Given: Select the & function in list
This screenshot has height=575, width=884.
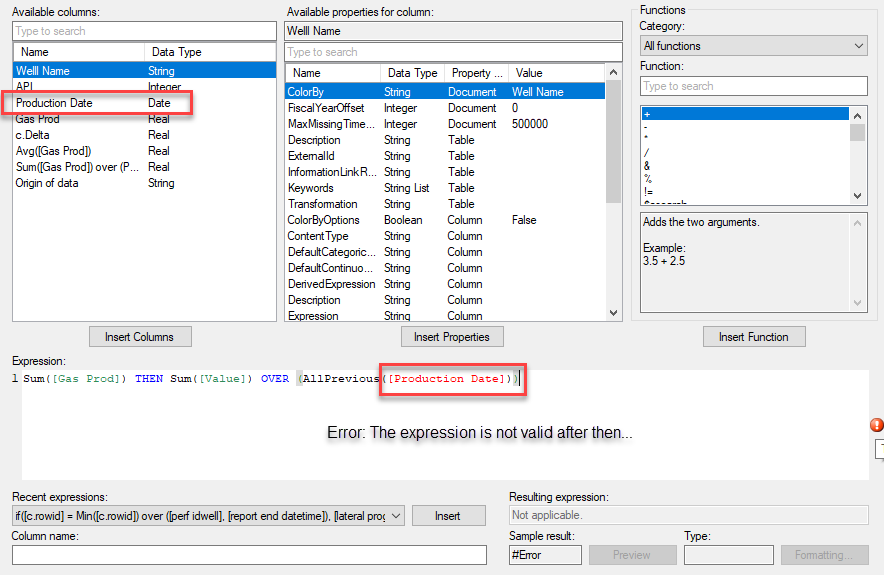Looking at the screenshot, I should coord(745,166).
